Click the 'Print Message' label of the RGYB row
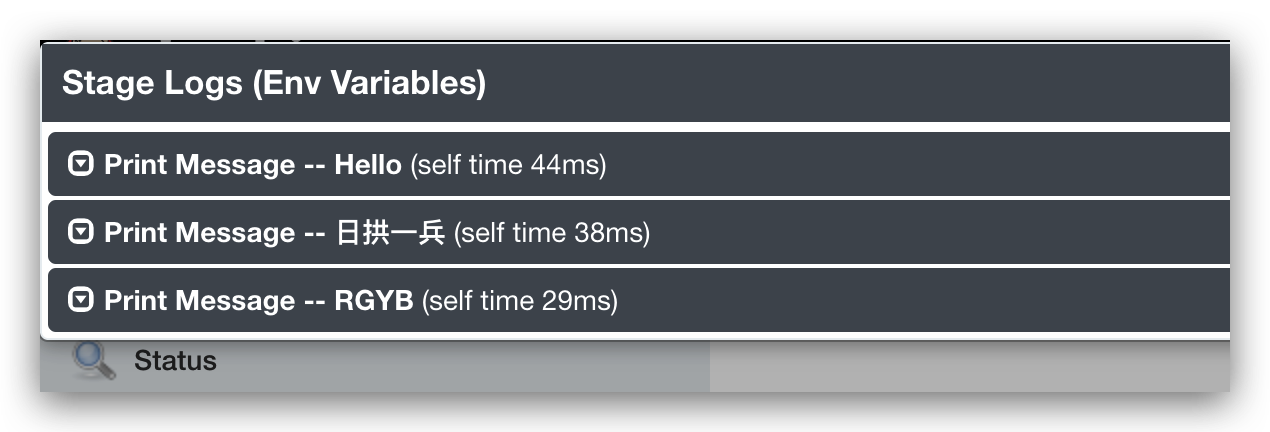 [199, 300]
